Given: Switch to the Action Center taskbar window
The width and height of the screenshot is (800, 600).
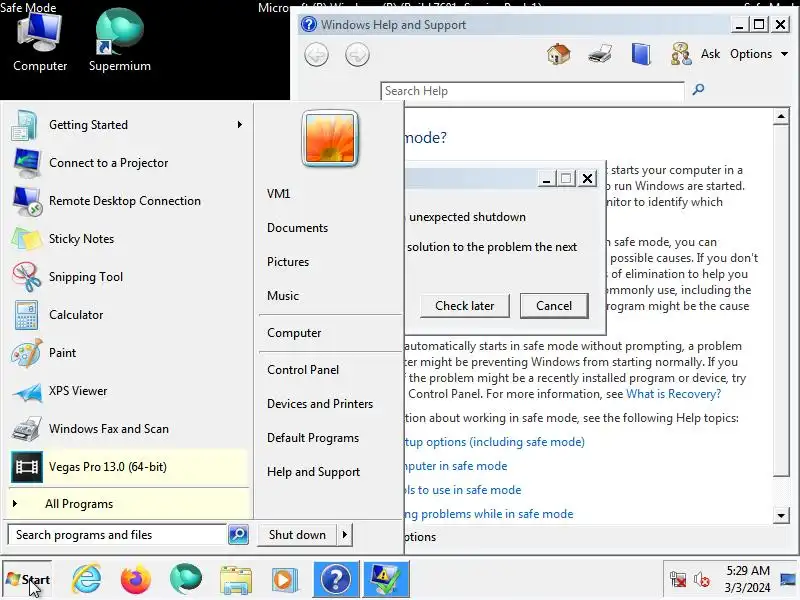Looking at the screenshot, I should point(386,580).
